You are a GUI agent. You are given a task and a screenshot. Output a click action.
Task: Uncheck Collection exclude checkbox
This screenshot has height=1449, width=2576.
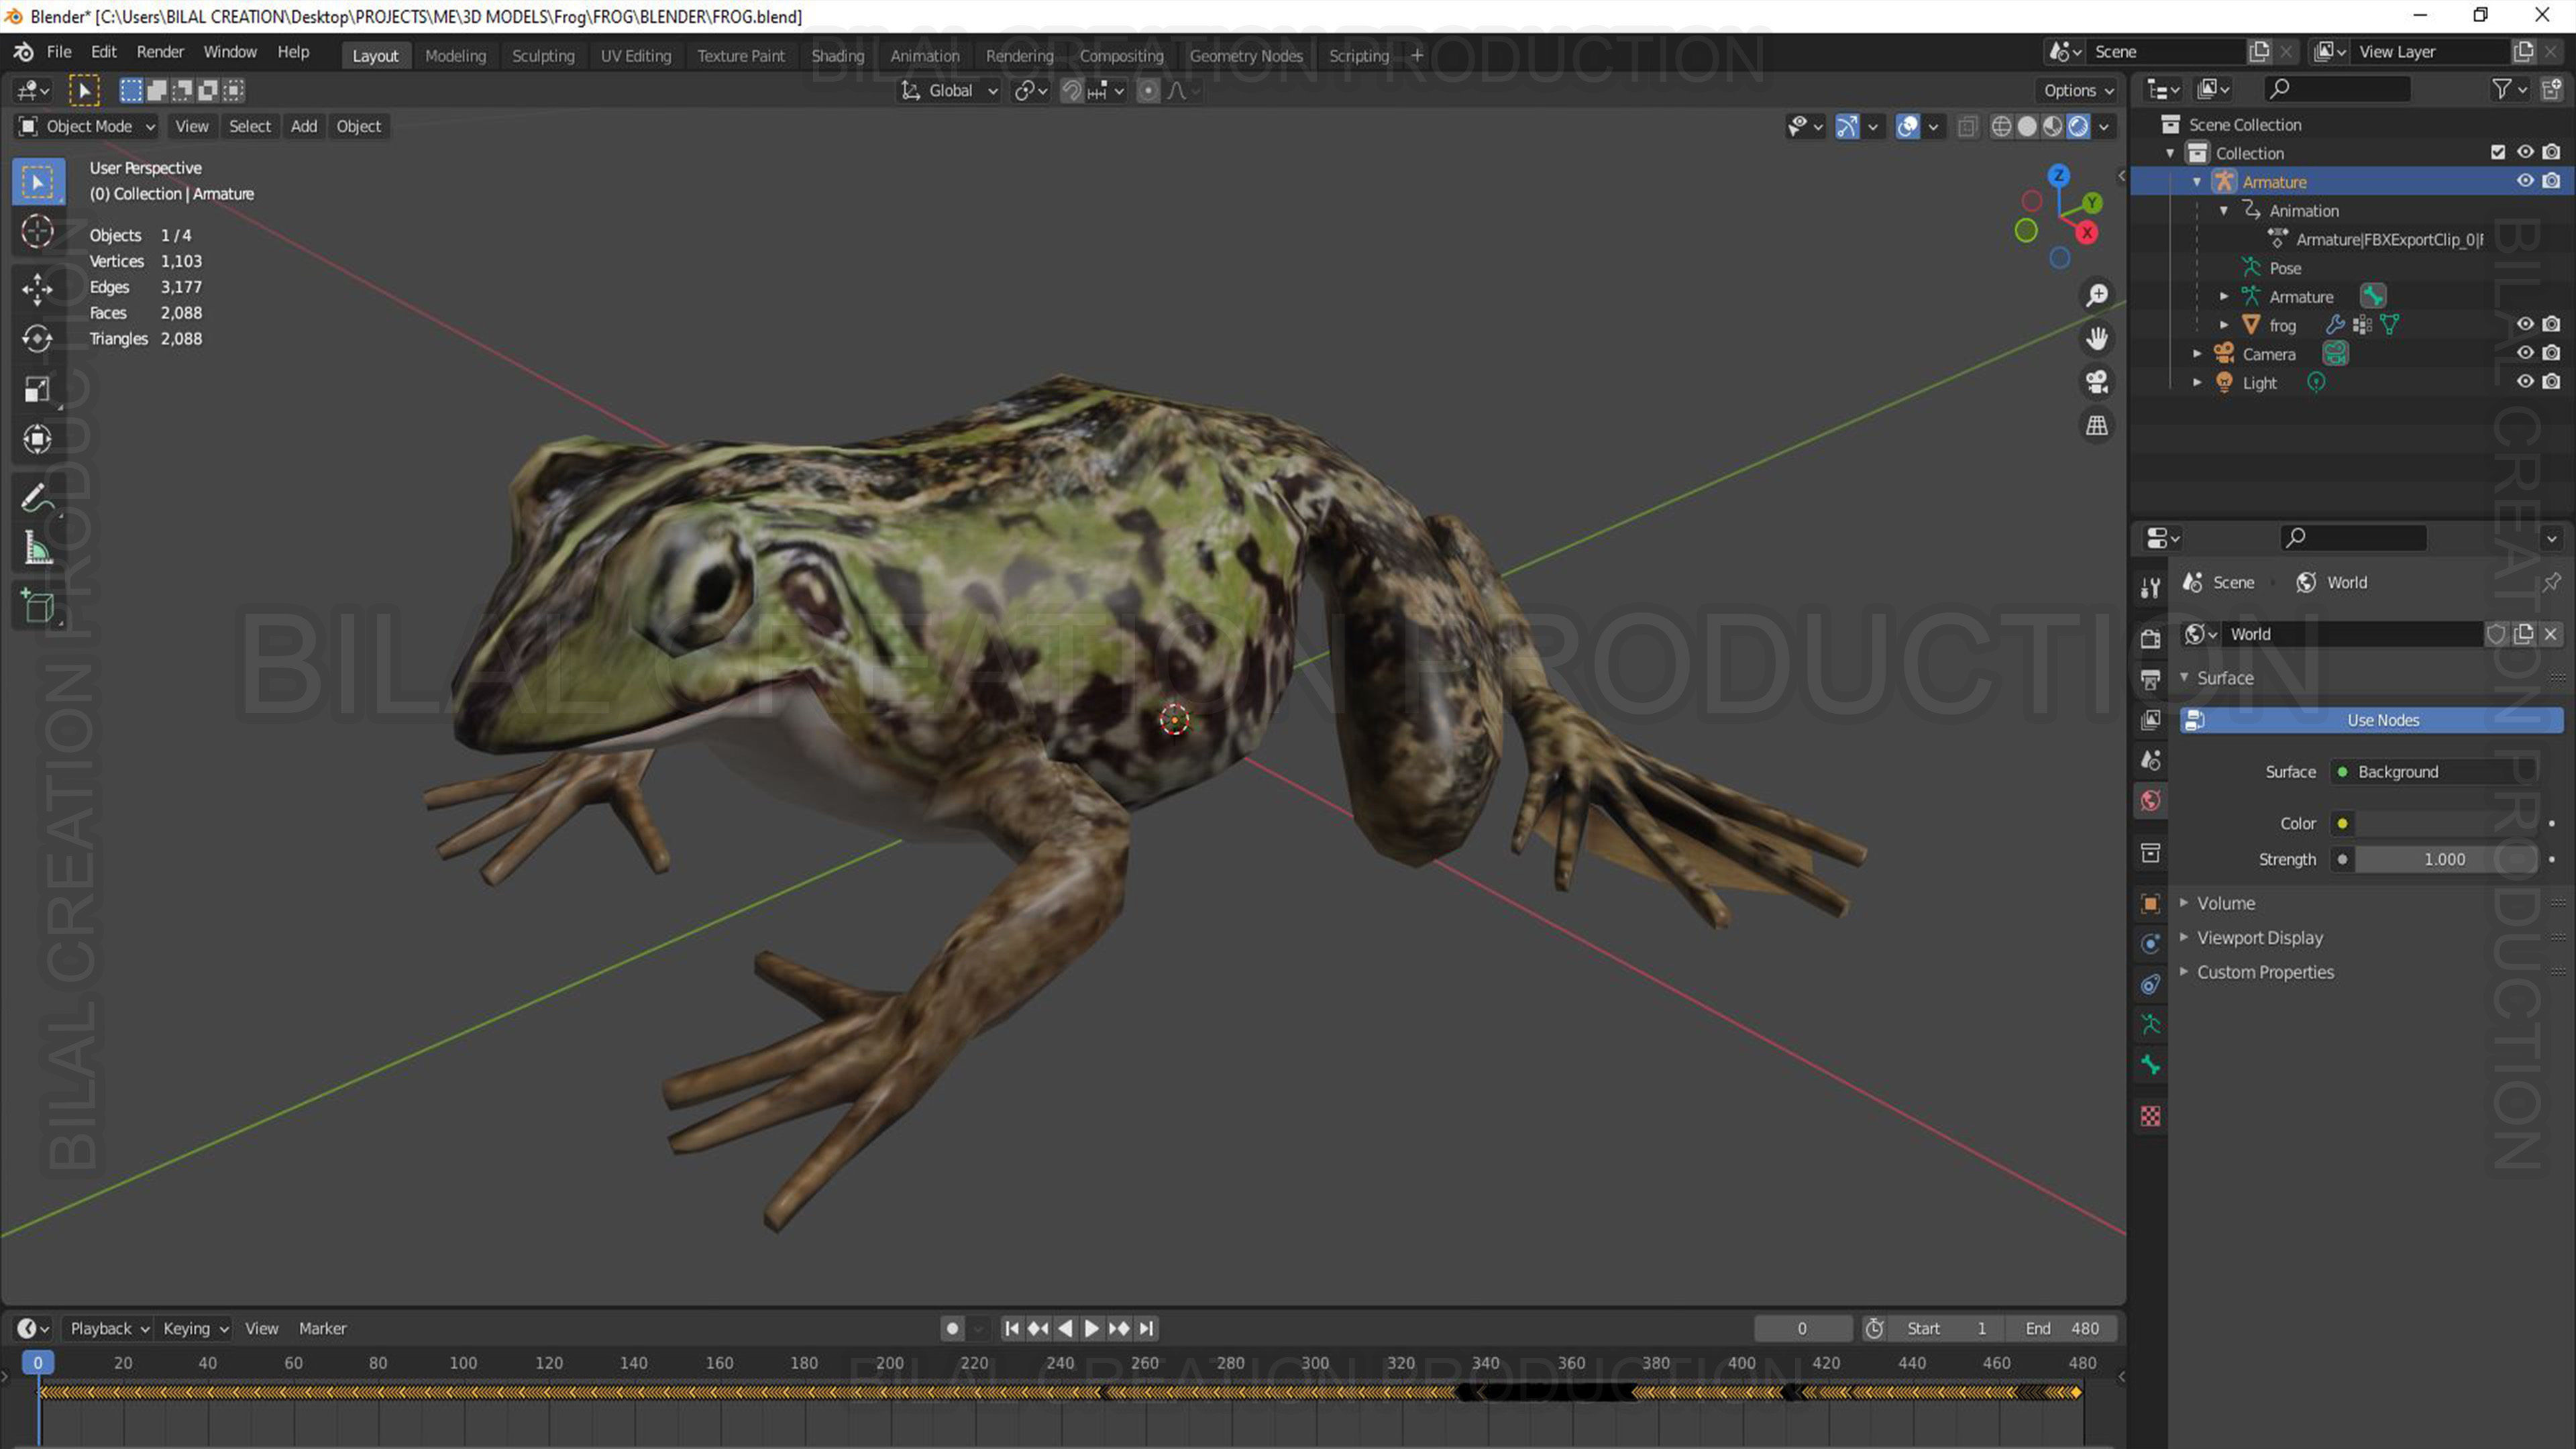(x=2497, y=152)
